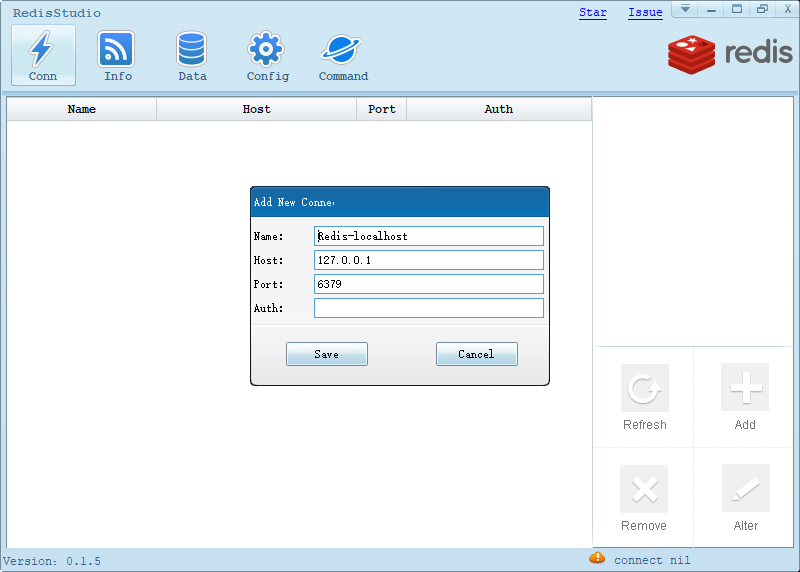Open the Data database tab
The height and width of the screenshot is (572, 800).
coord(192,55)
